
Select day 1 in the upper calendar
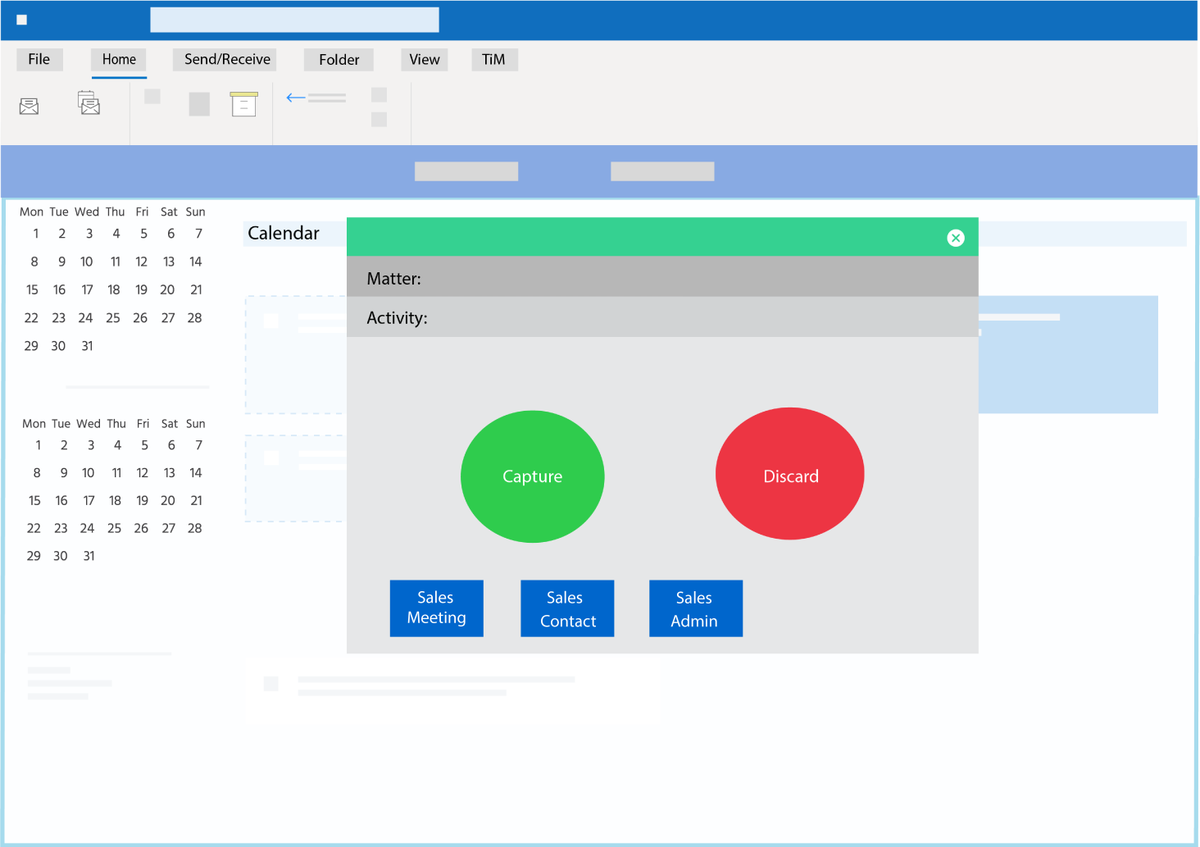35,234
